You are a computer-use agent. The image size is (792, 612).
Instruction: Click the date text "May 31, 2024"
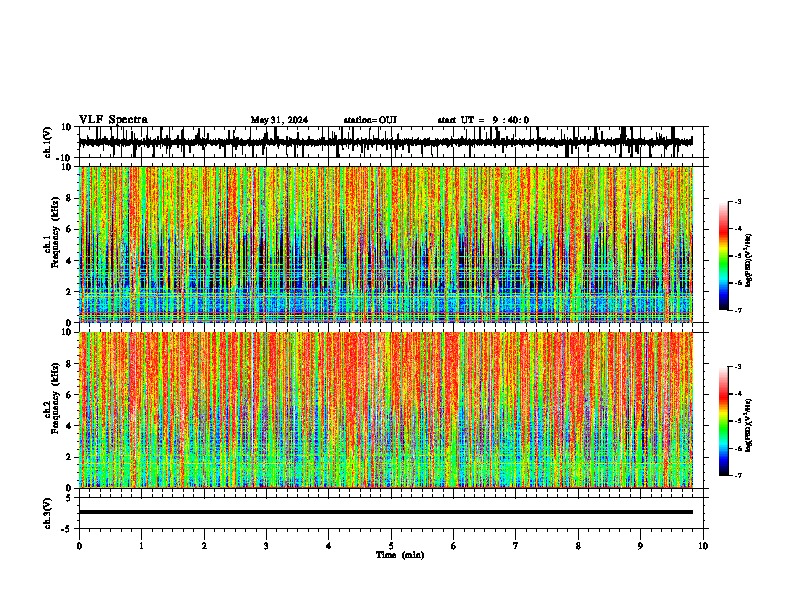pos(279,120)
